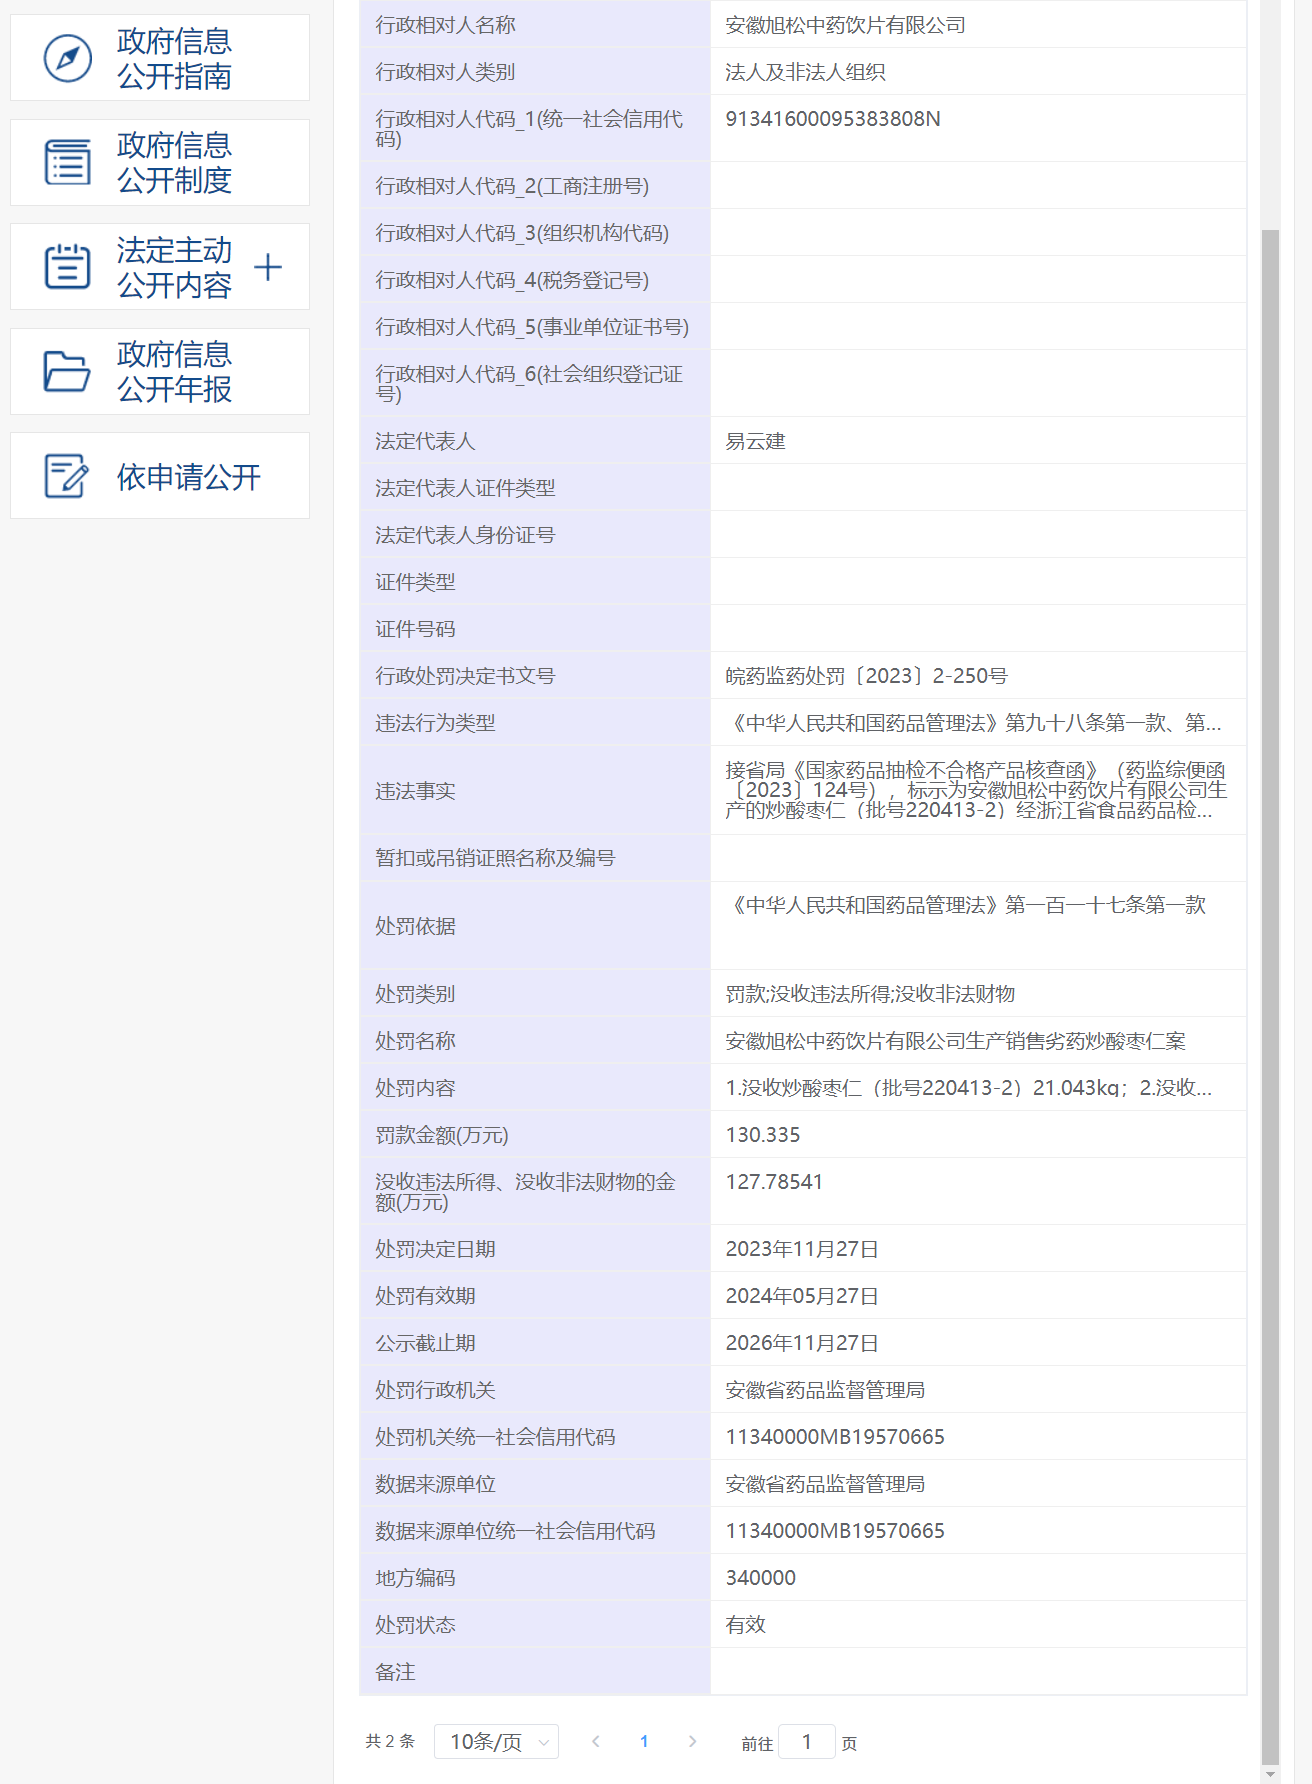Image resolution: width=1312 pixels, height=1784 pixels.
Task: Click 处罚行政机关 value 安徽省药品监督管理局
Action: (x=825, y=1390)
